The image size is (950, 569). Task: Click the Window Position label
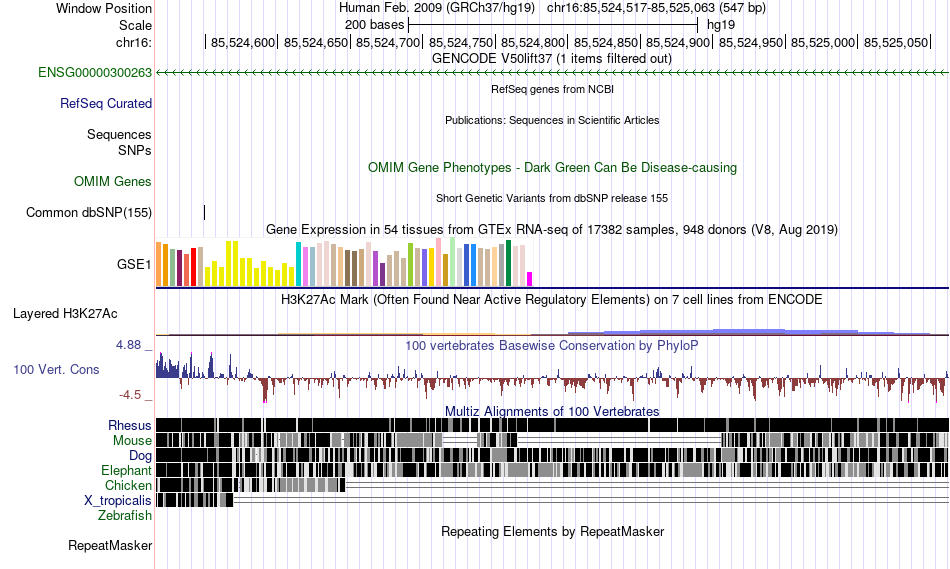pyautogui.click(x=104, y=8)
